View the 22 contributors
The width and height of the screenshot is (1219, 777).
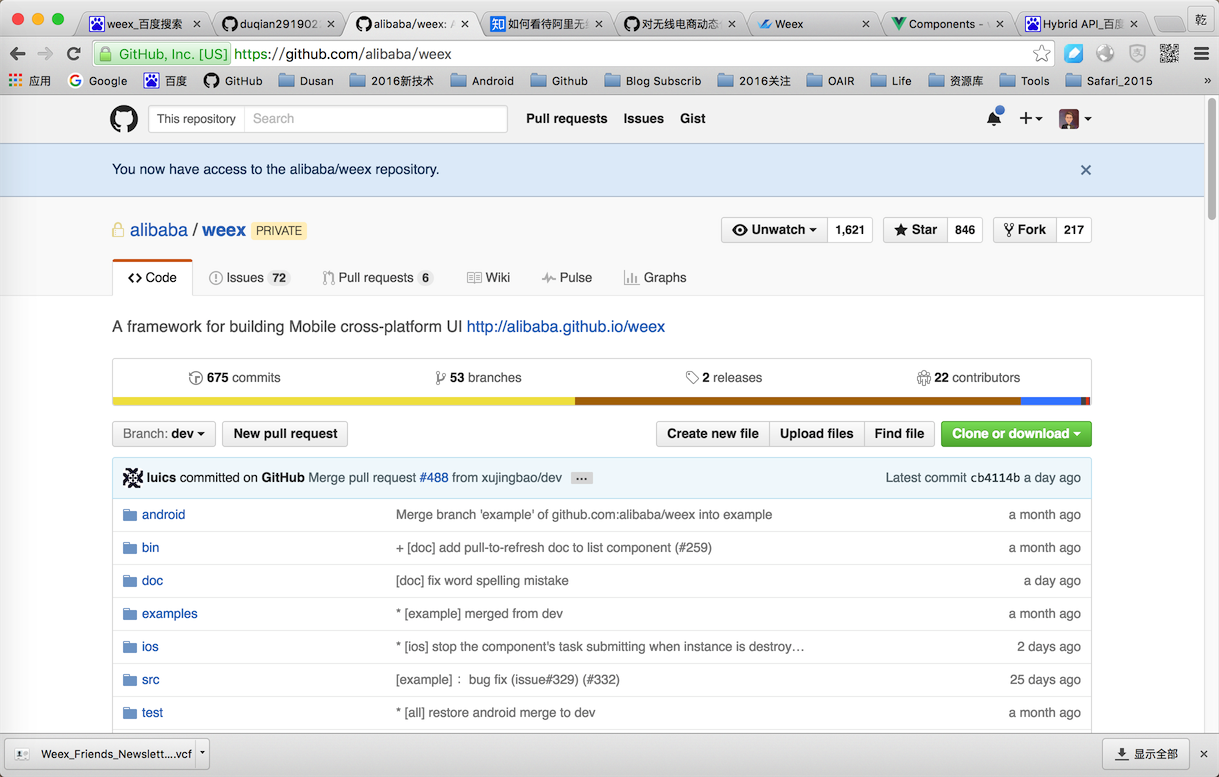(x=968, y=378)
